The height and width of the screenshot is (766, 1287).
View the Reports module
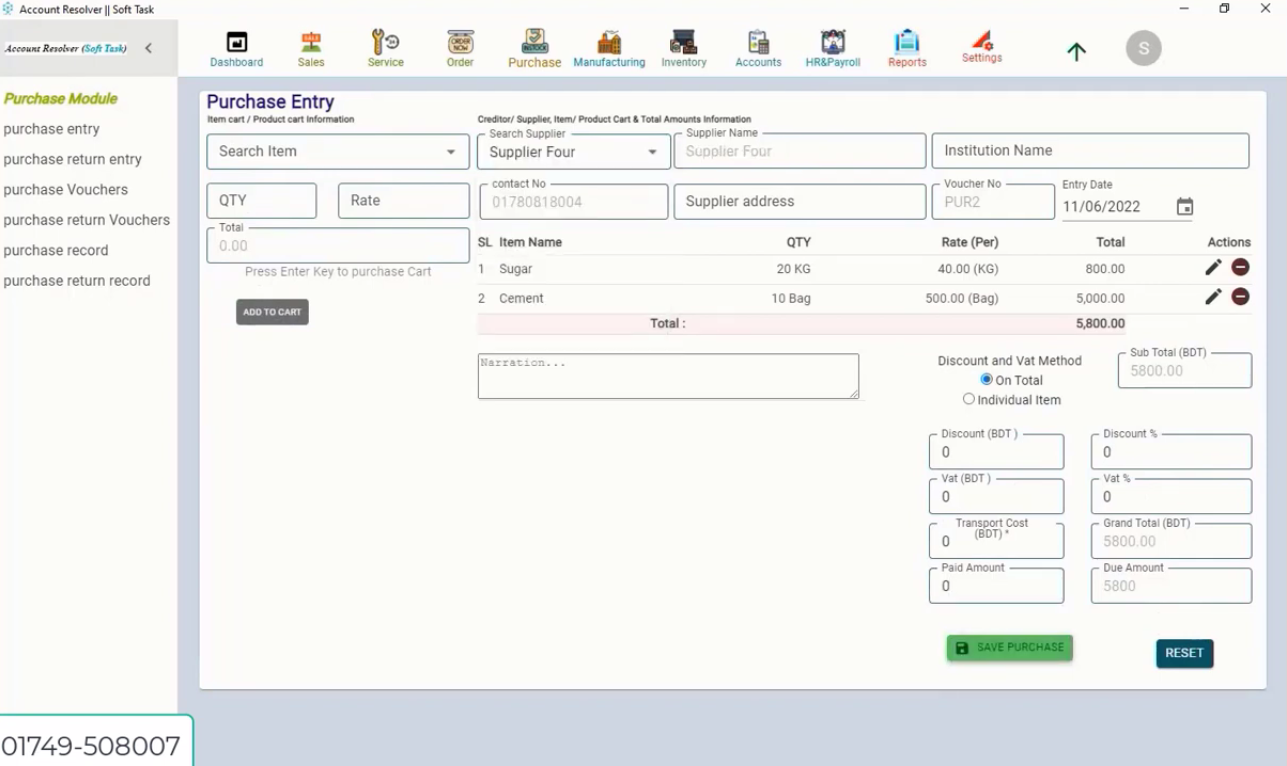coord(906,48)
